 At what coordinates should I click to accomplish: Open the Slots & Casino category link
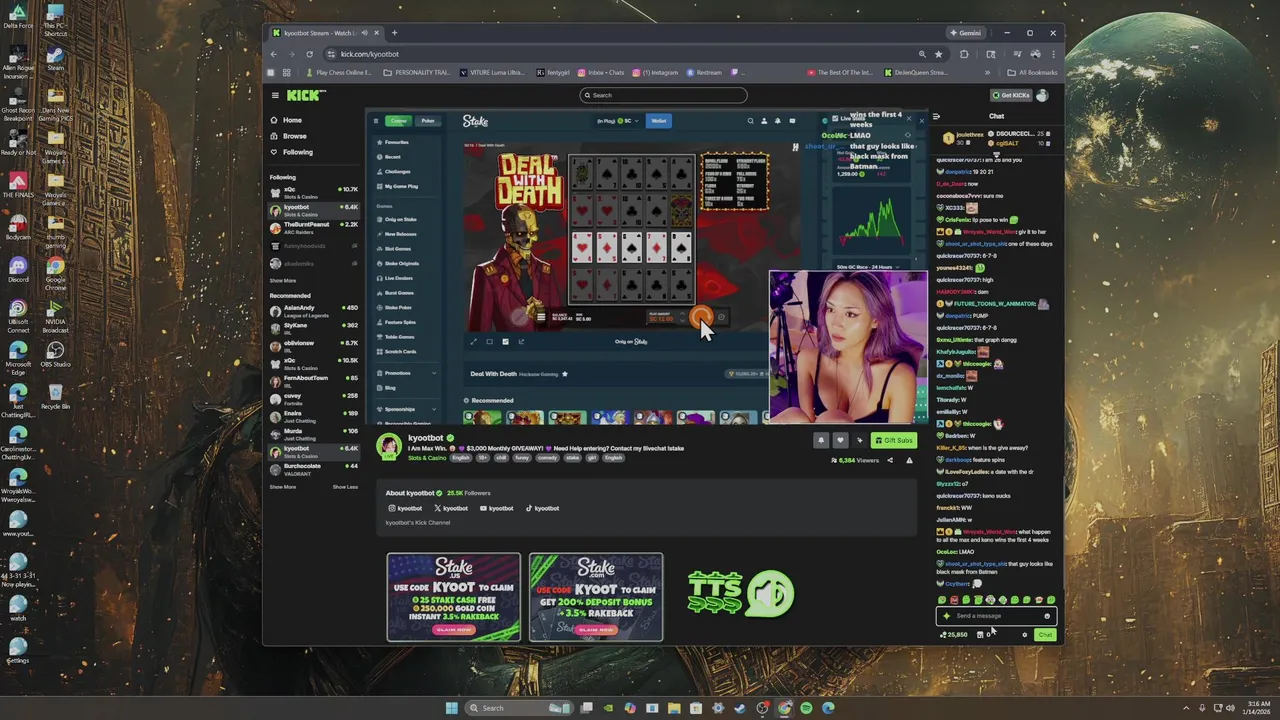(427, 458)
